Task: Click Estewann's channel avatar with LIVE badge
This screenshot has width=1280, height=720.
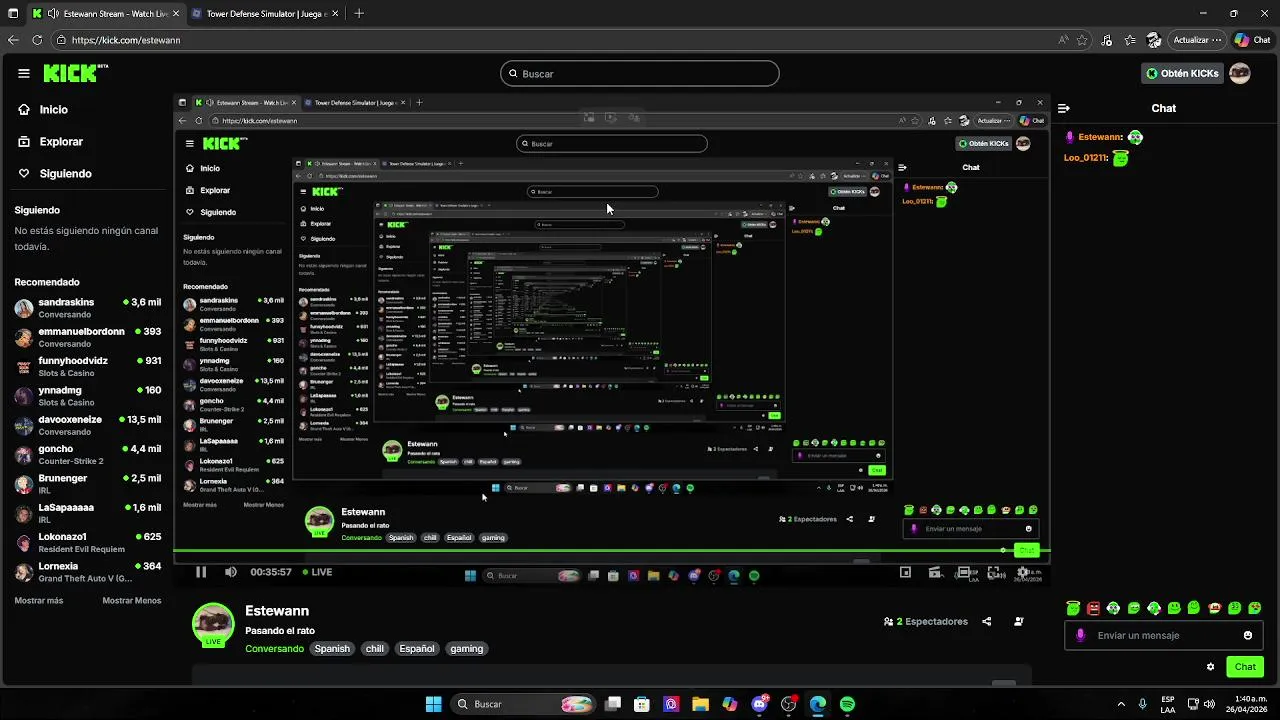Action: tap(213, 624)
